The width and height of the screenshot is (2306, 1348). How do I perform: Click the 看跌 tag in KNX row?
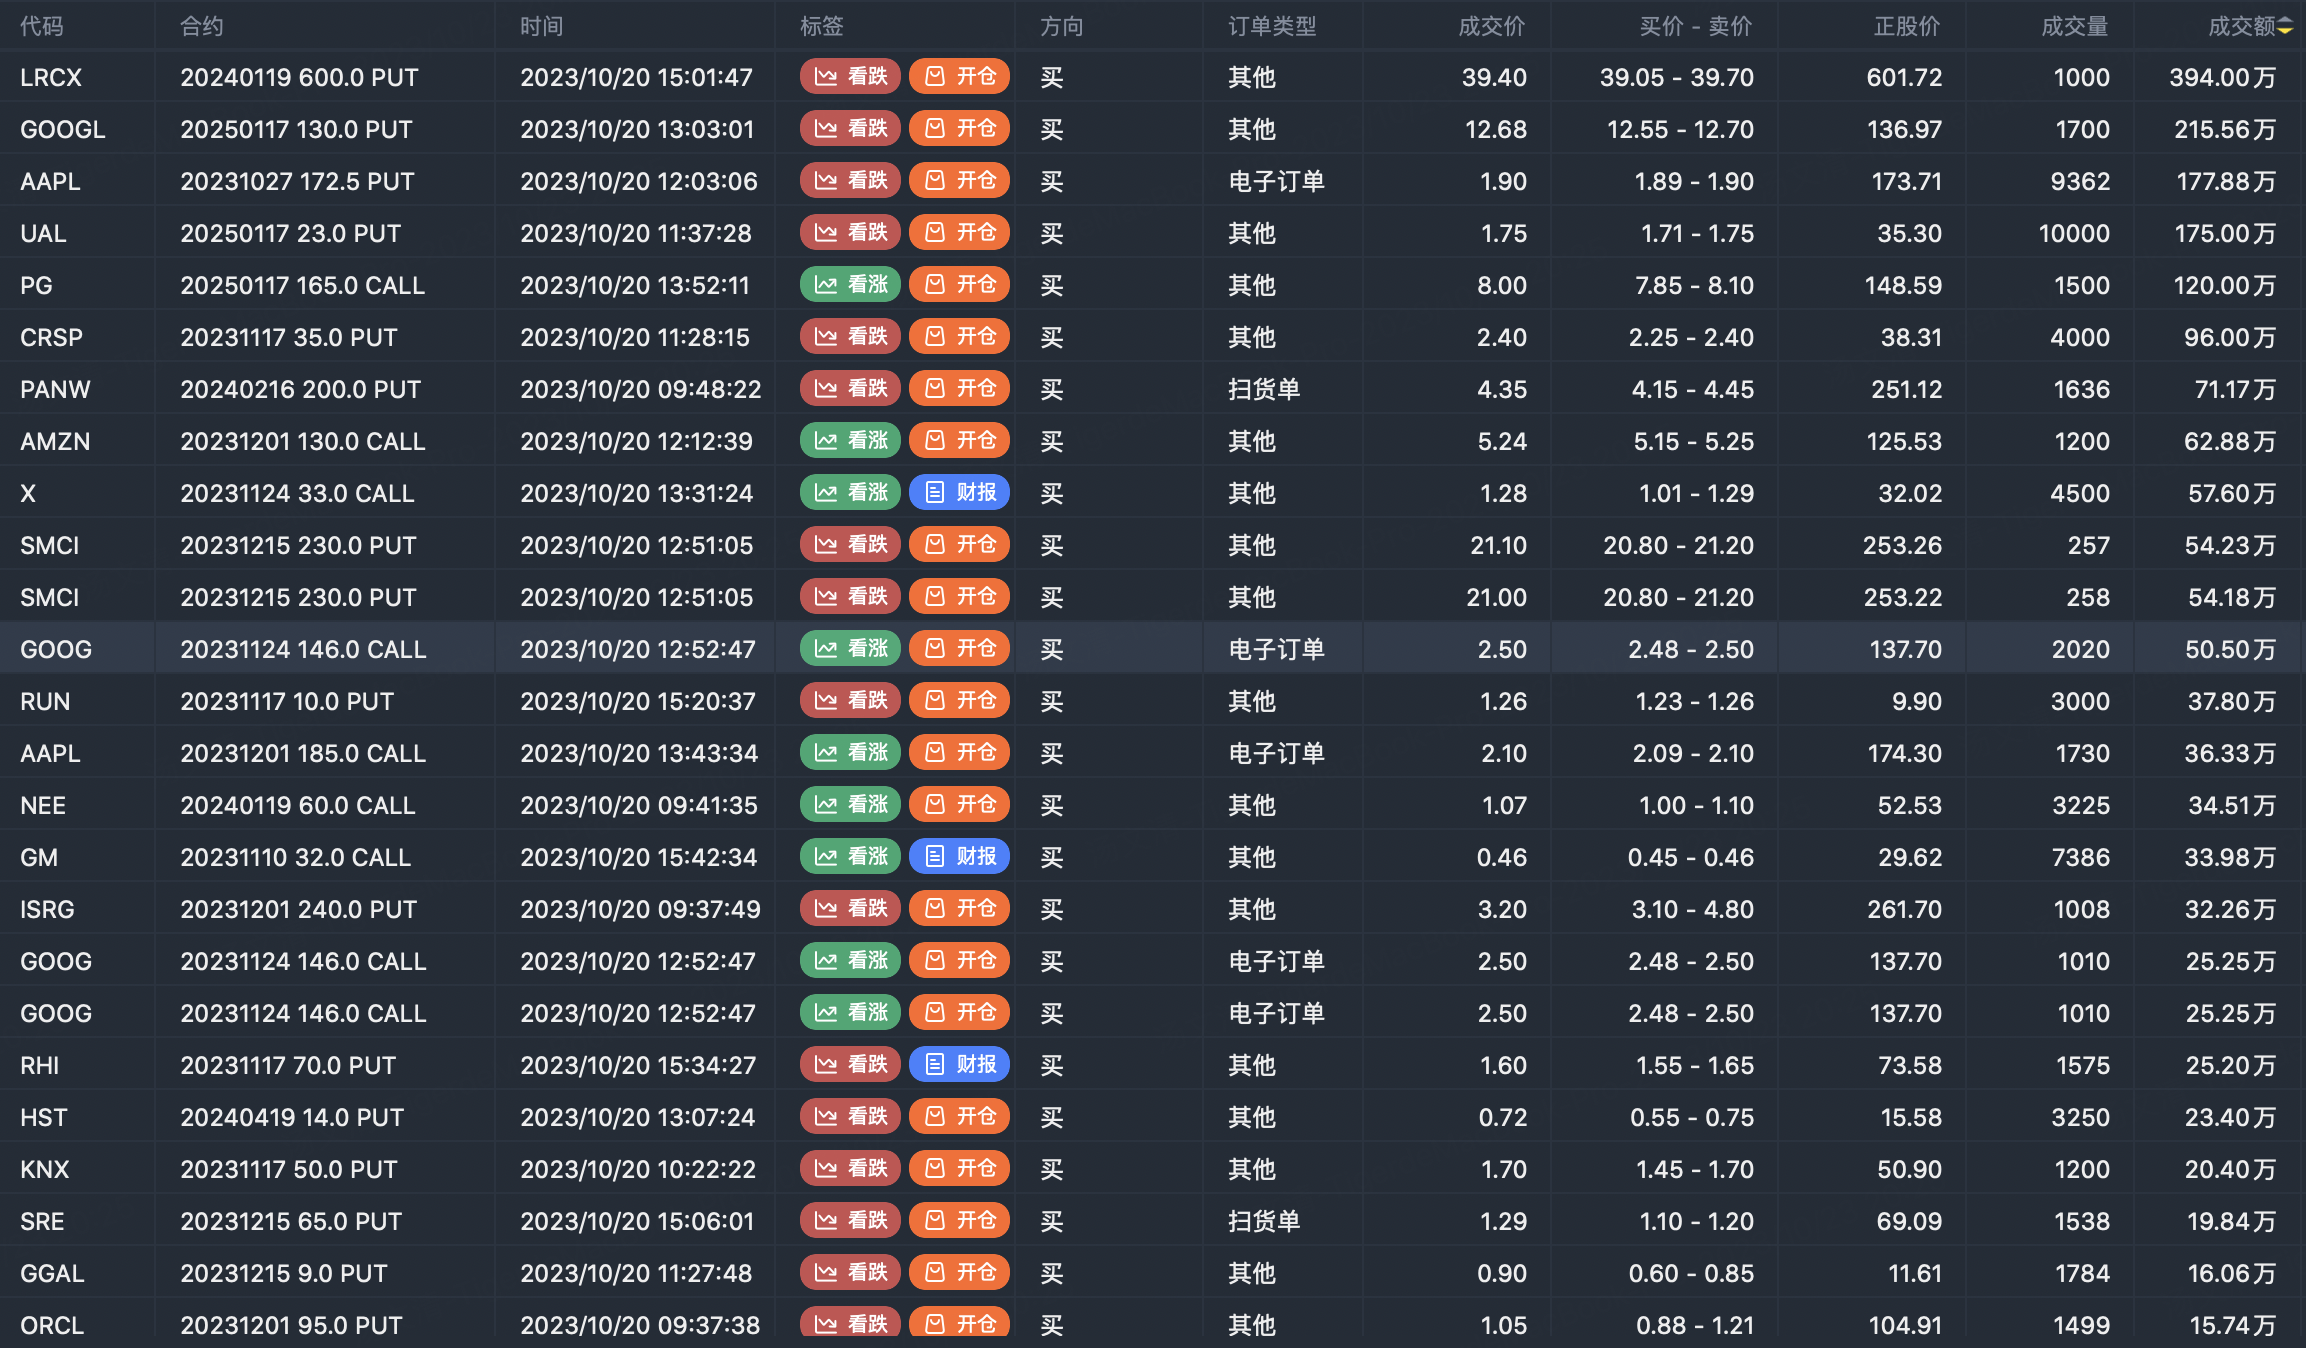(x=850, y=1169)
